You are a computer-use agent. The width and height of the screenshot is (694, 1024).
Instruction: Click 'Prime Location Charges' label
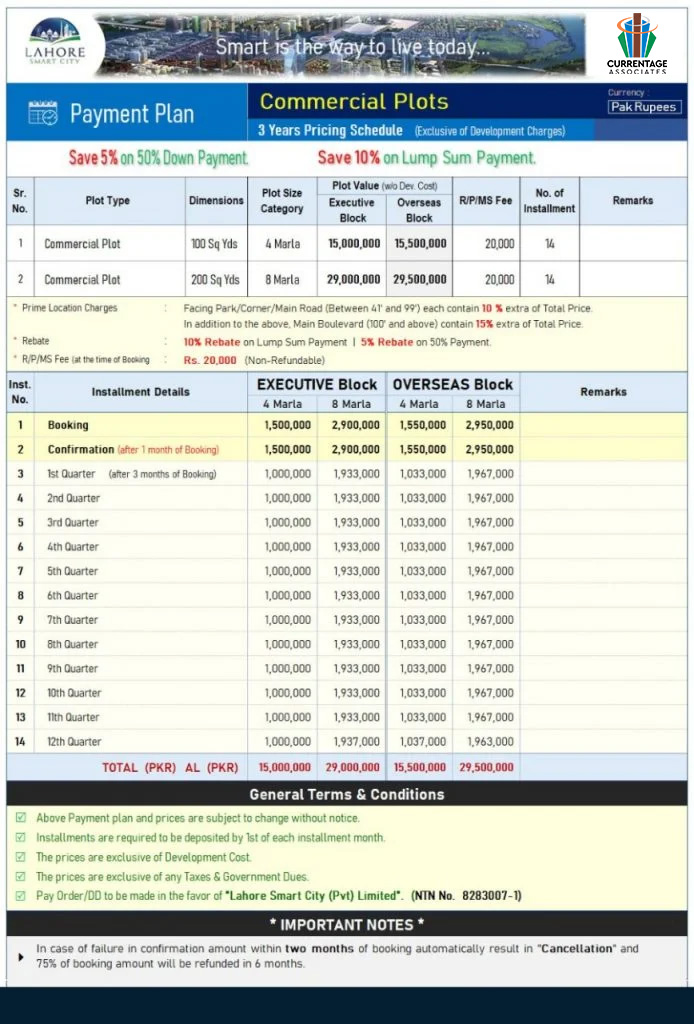pyautogui.click(x=70, y=308)
